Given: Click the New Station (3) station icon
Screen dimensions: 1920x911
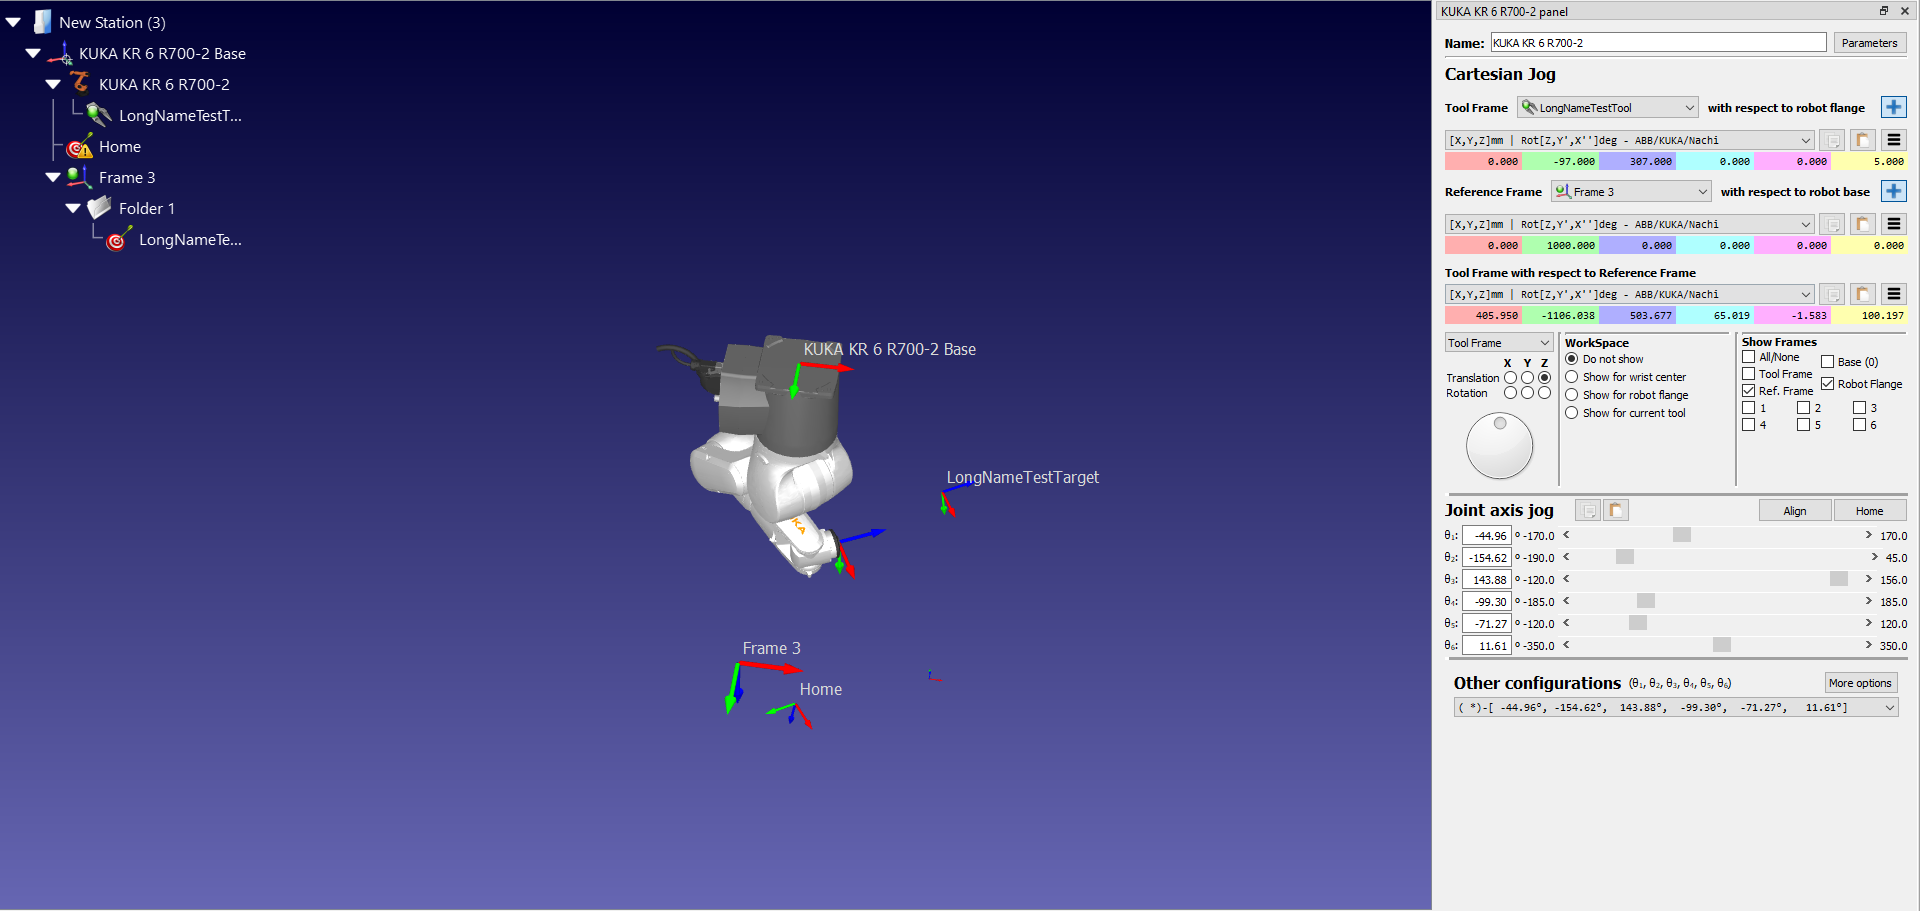Looking at the screenshot, I should click(42, 22).
